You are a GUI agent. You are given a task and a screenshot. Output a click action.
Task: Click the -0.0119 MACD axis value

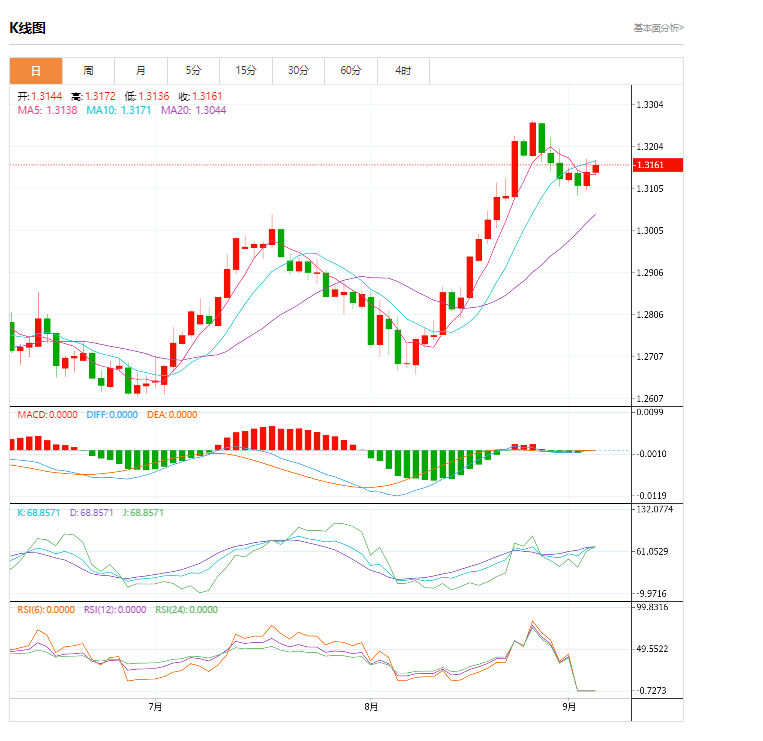(x=652, y=496)
